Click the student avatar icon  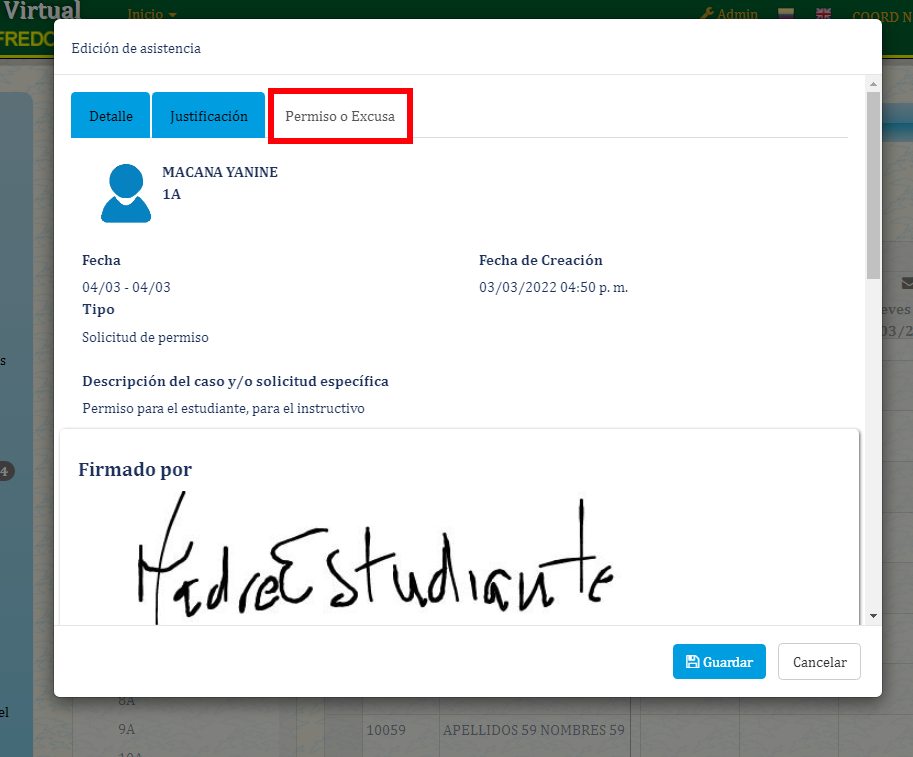pyautogui.click(x=126, y=193)
